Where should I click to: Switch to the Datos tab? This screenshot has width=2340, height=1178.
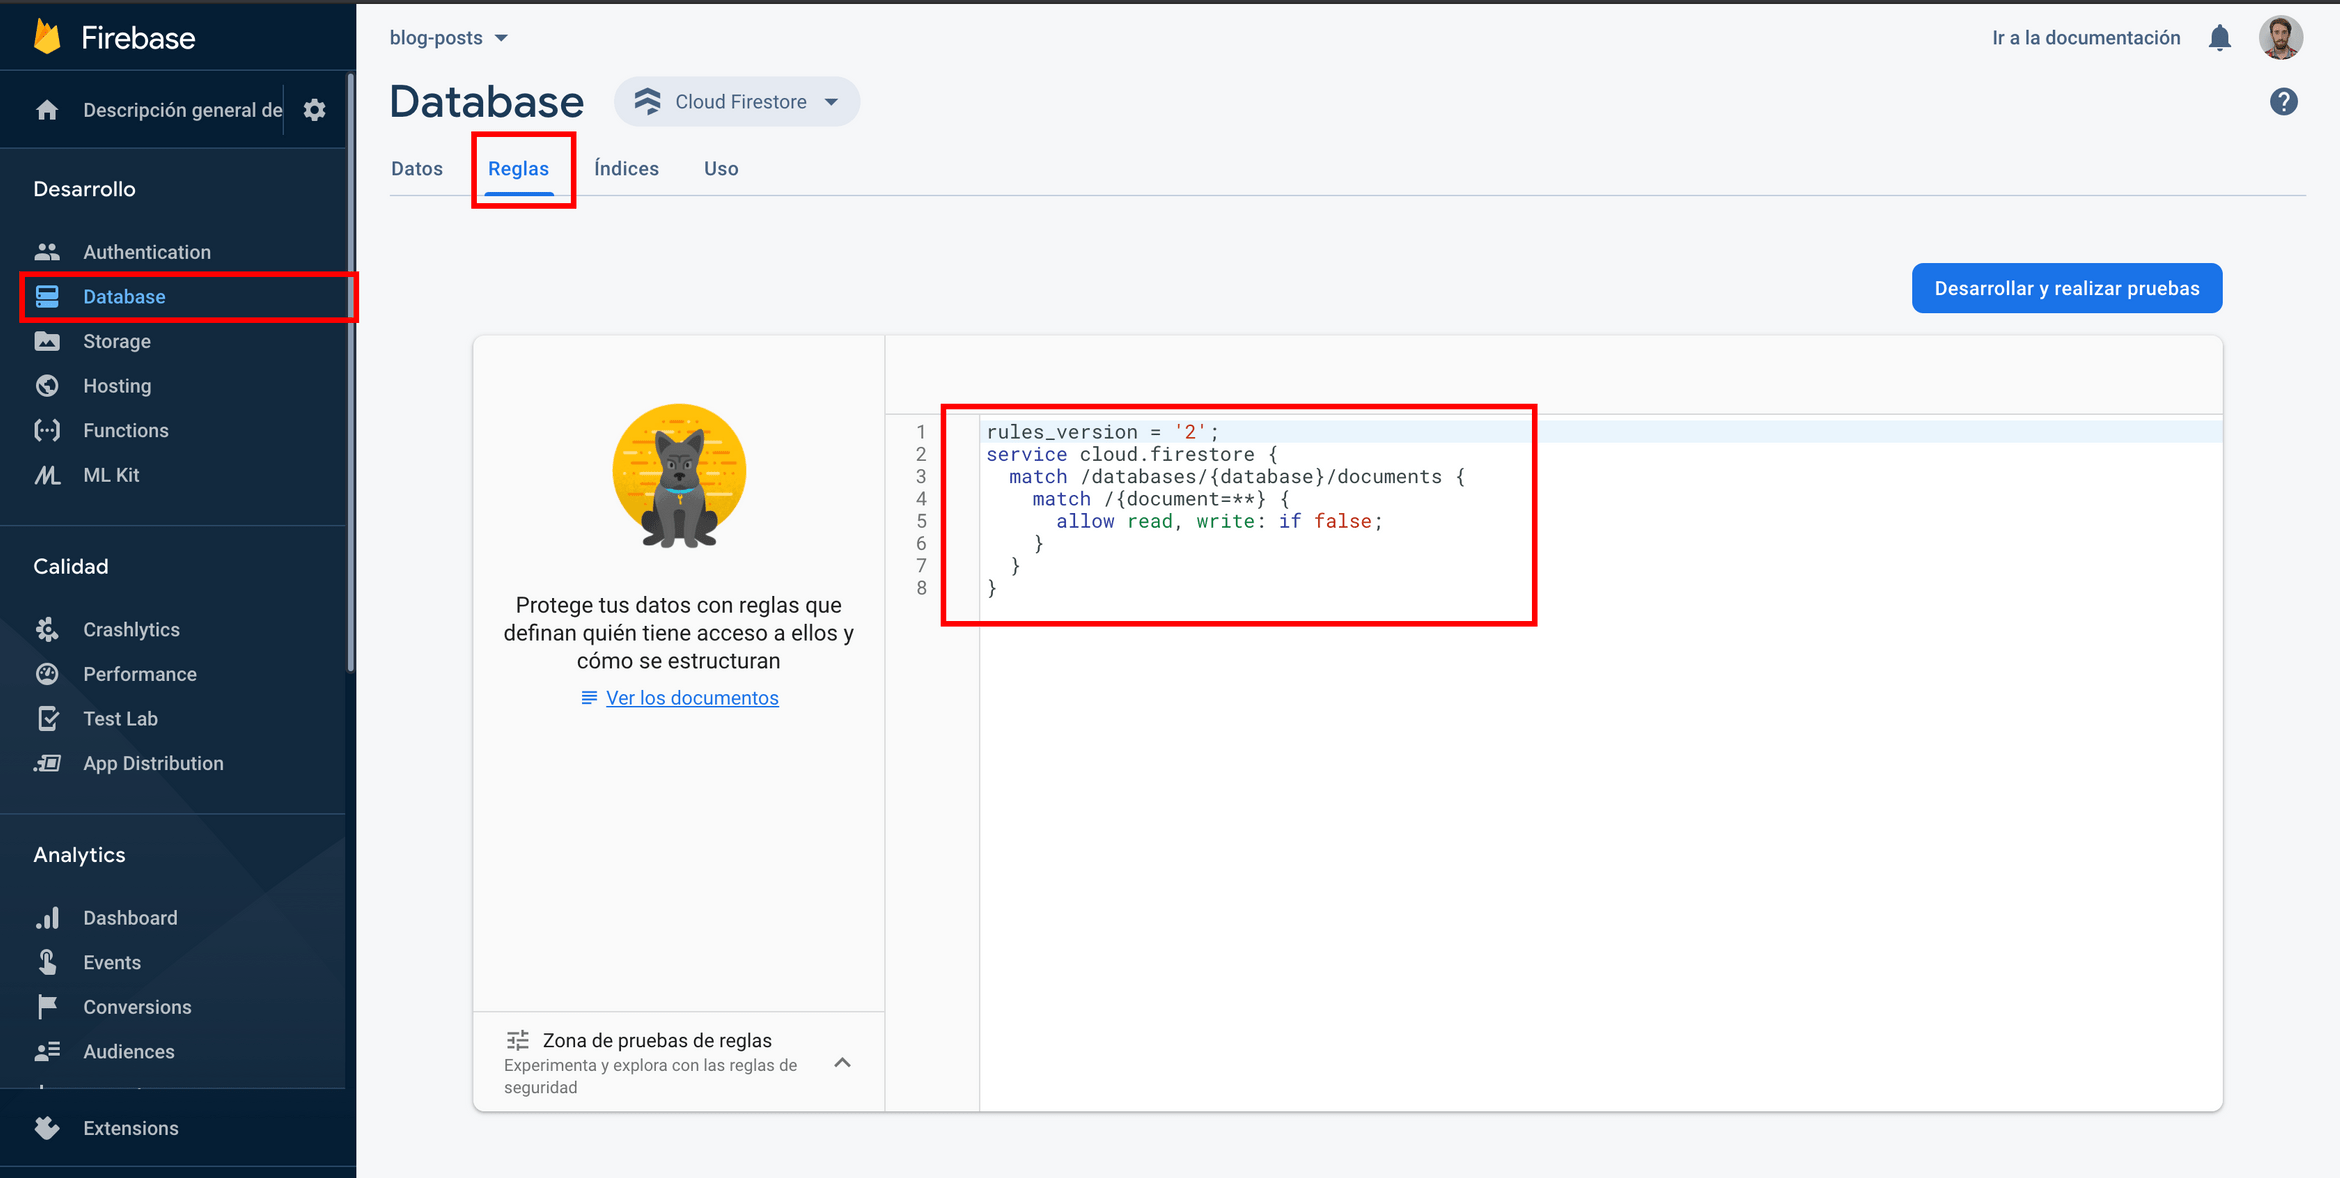[x=417, y=168]
